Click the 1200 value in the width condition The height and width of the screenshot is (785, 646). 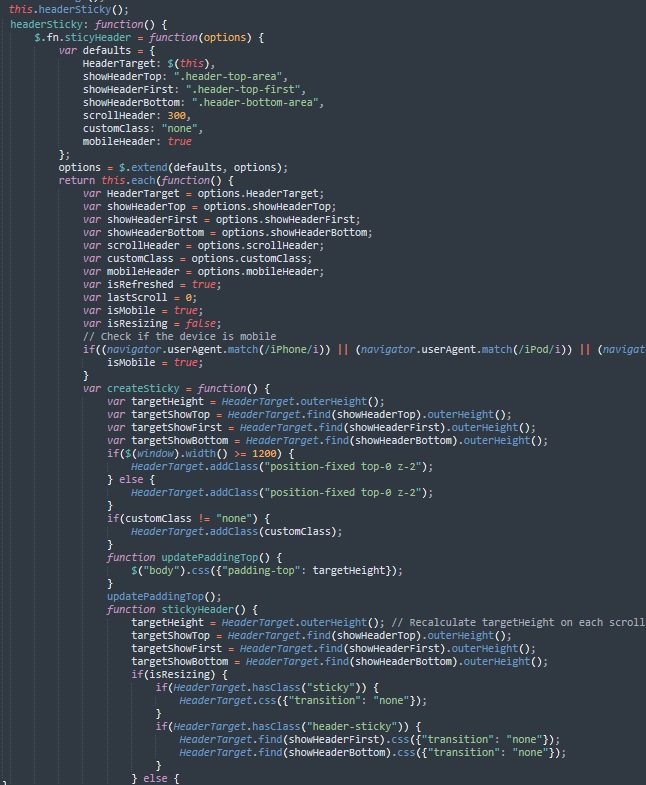tap(264, 454)
